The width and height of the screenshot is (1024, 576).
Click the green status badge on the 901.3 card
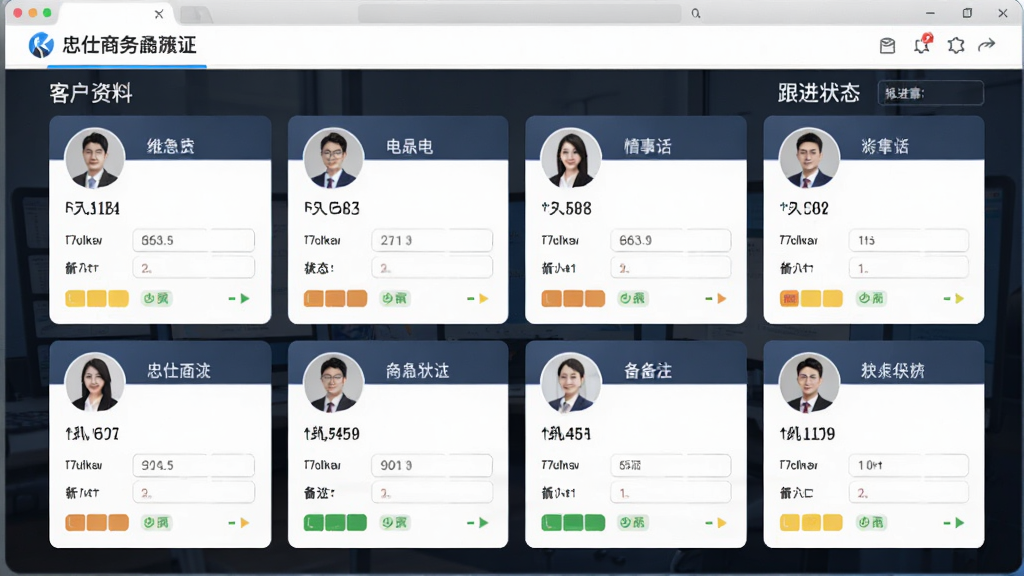point(395,522)
